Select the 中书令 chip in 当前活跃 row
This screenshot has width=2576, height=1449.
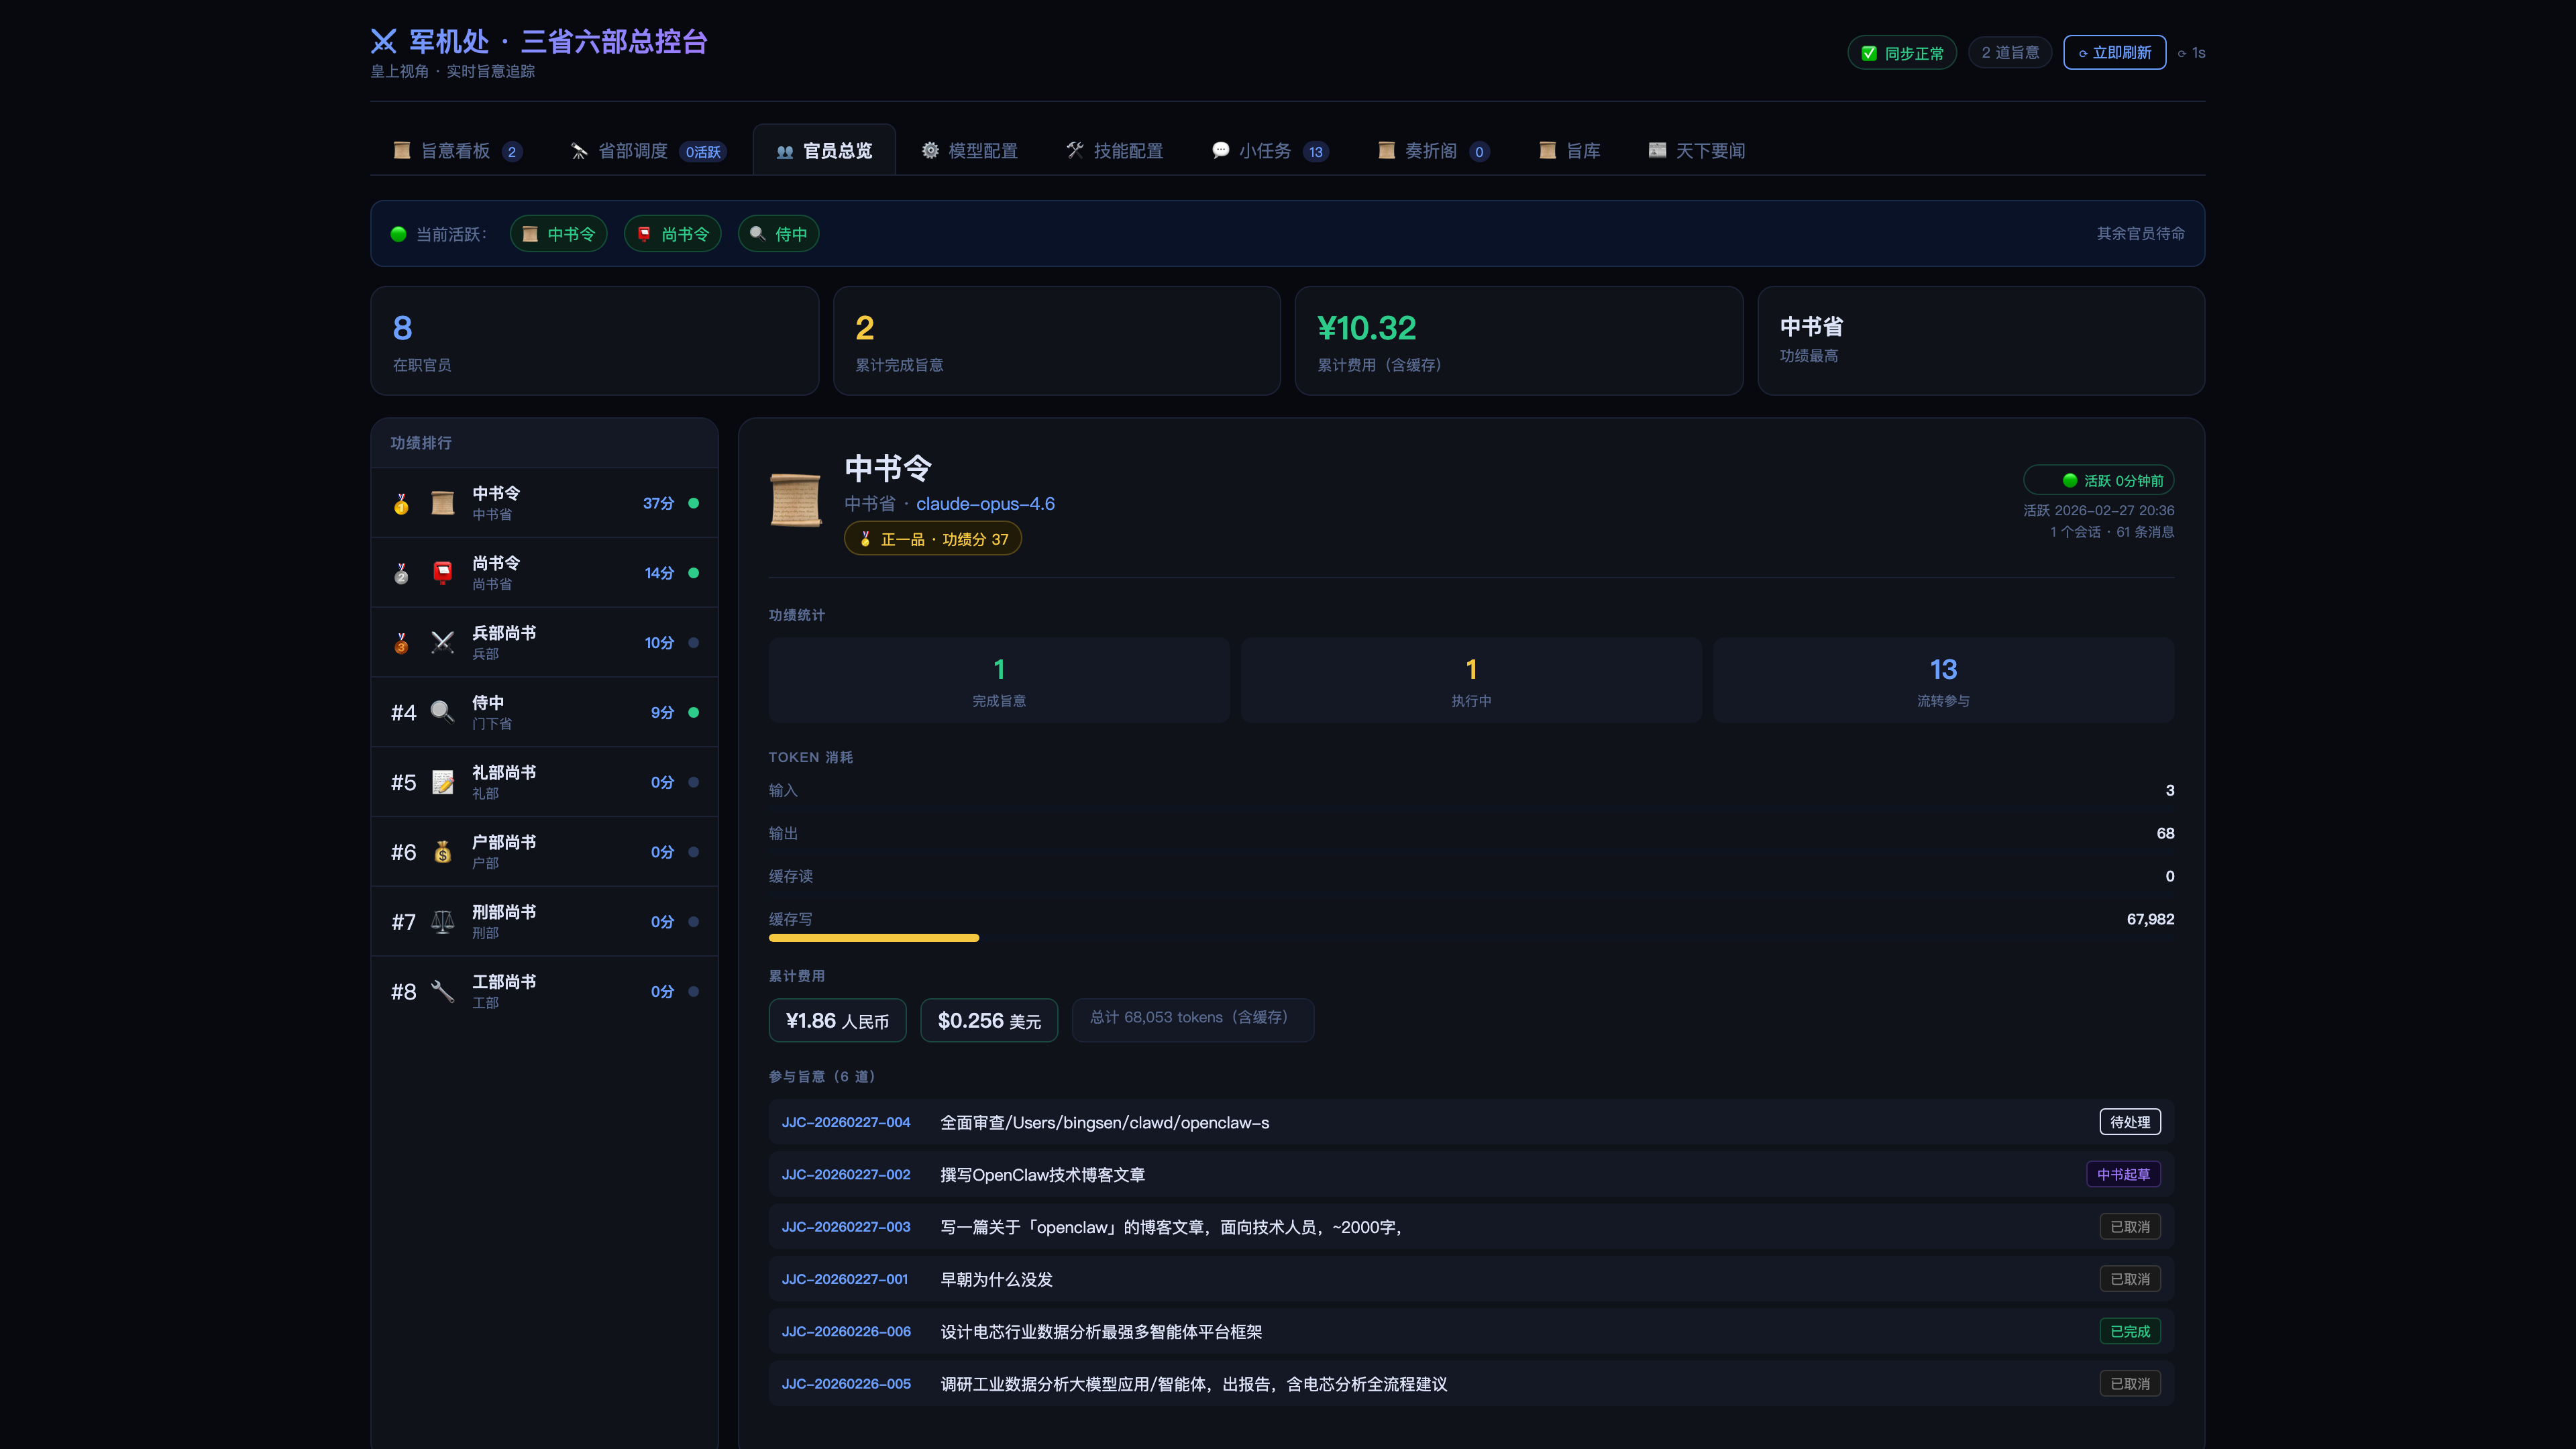click(558, 233)
